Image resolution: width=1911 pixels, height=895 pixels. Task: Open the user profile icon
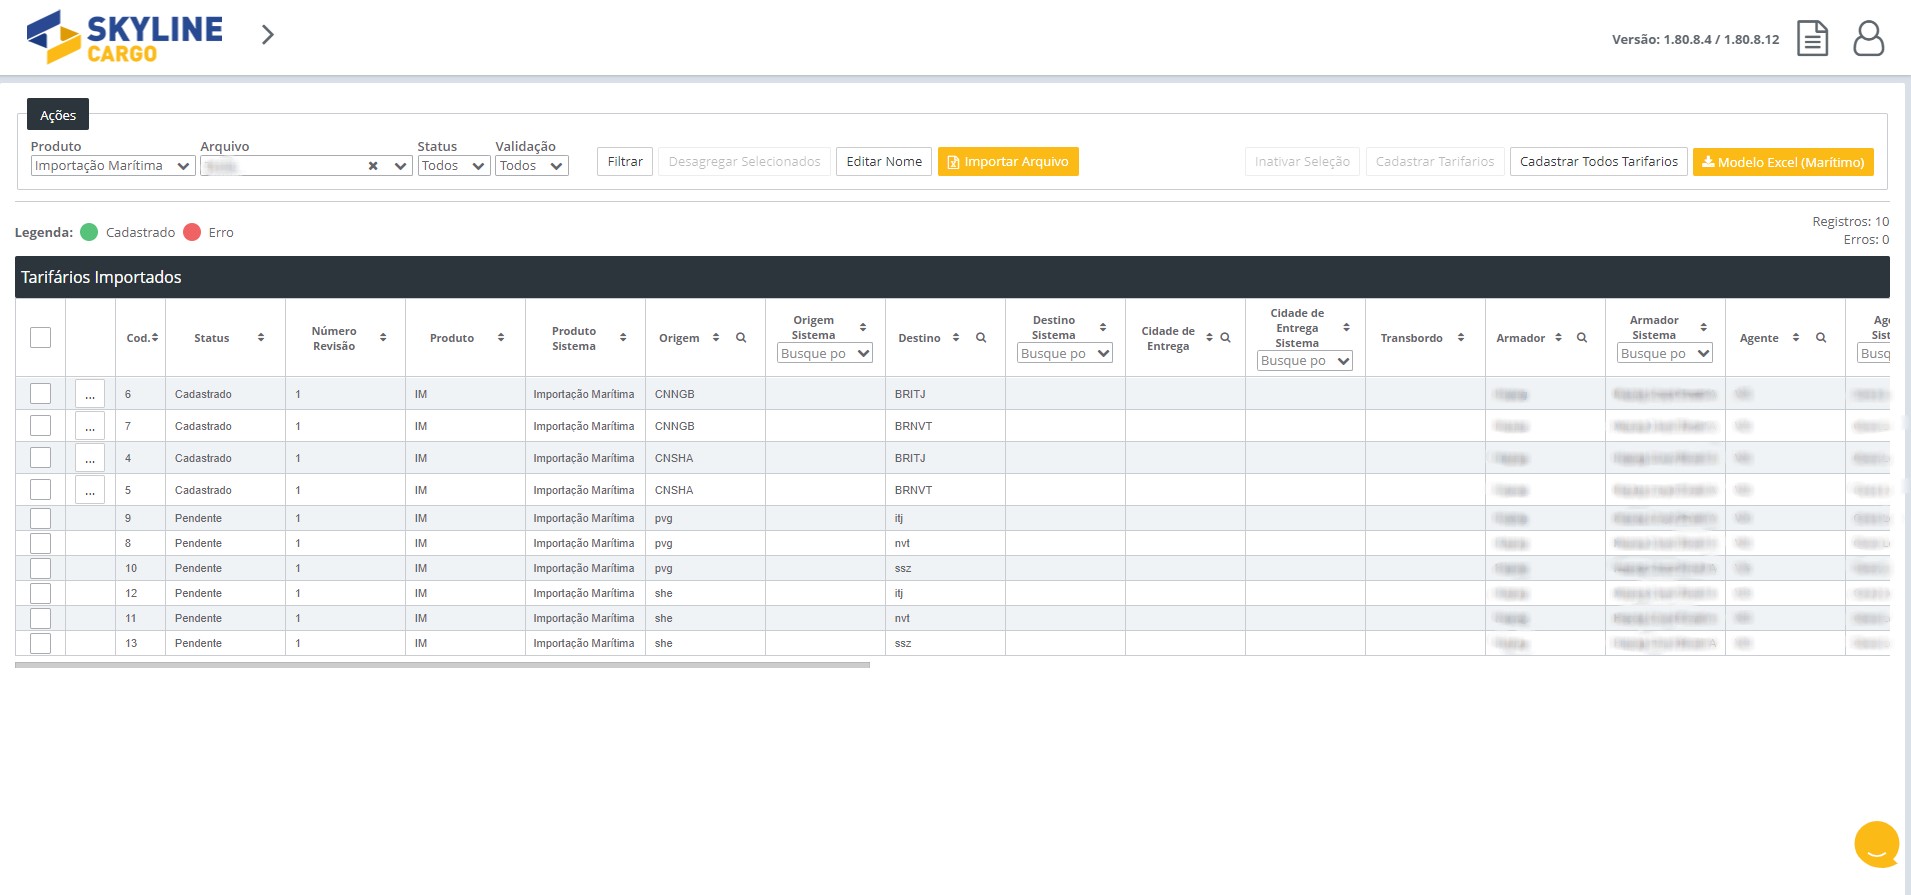tap(1868, 39)
